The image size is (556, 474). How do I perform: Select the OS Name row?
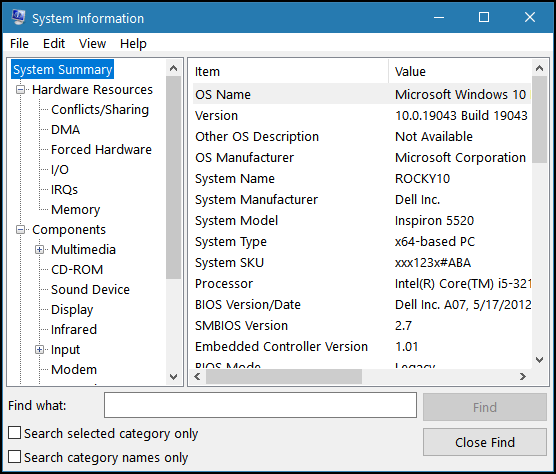click(362, 94)
